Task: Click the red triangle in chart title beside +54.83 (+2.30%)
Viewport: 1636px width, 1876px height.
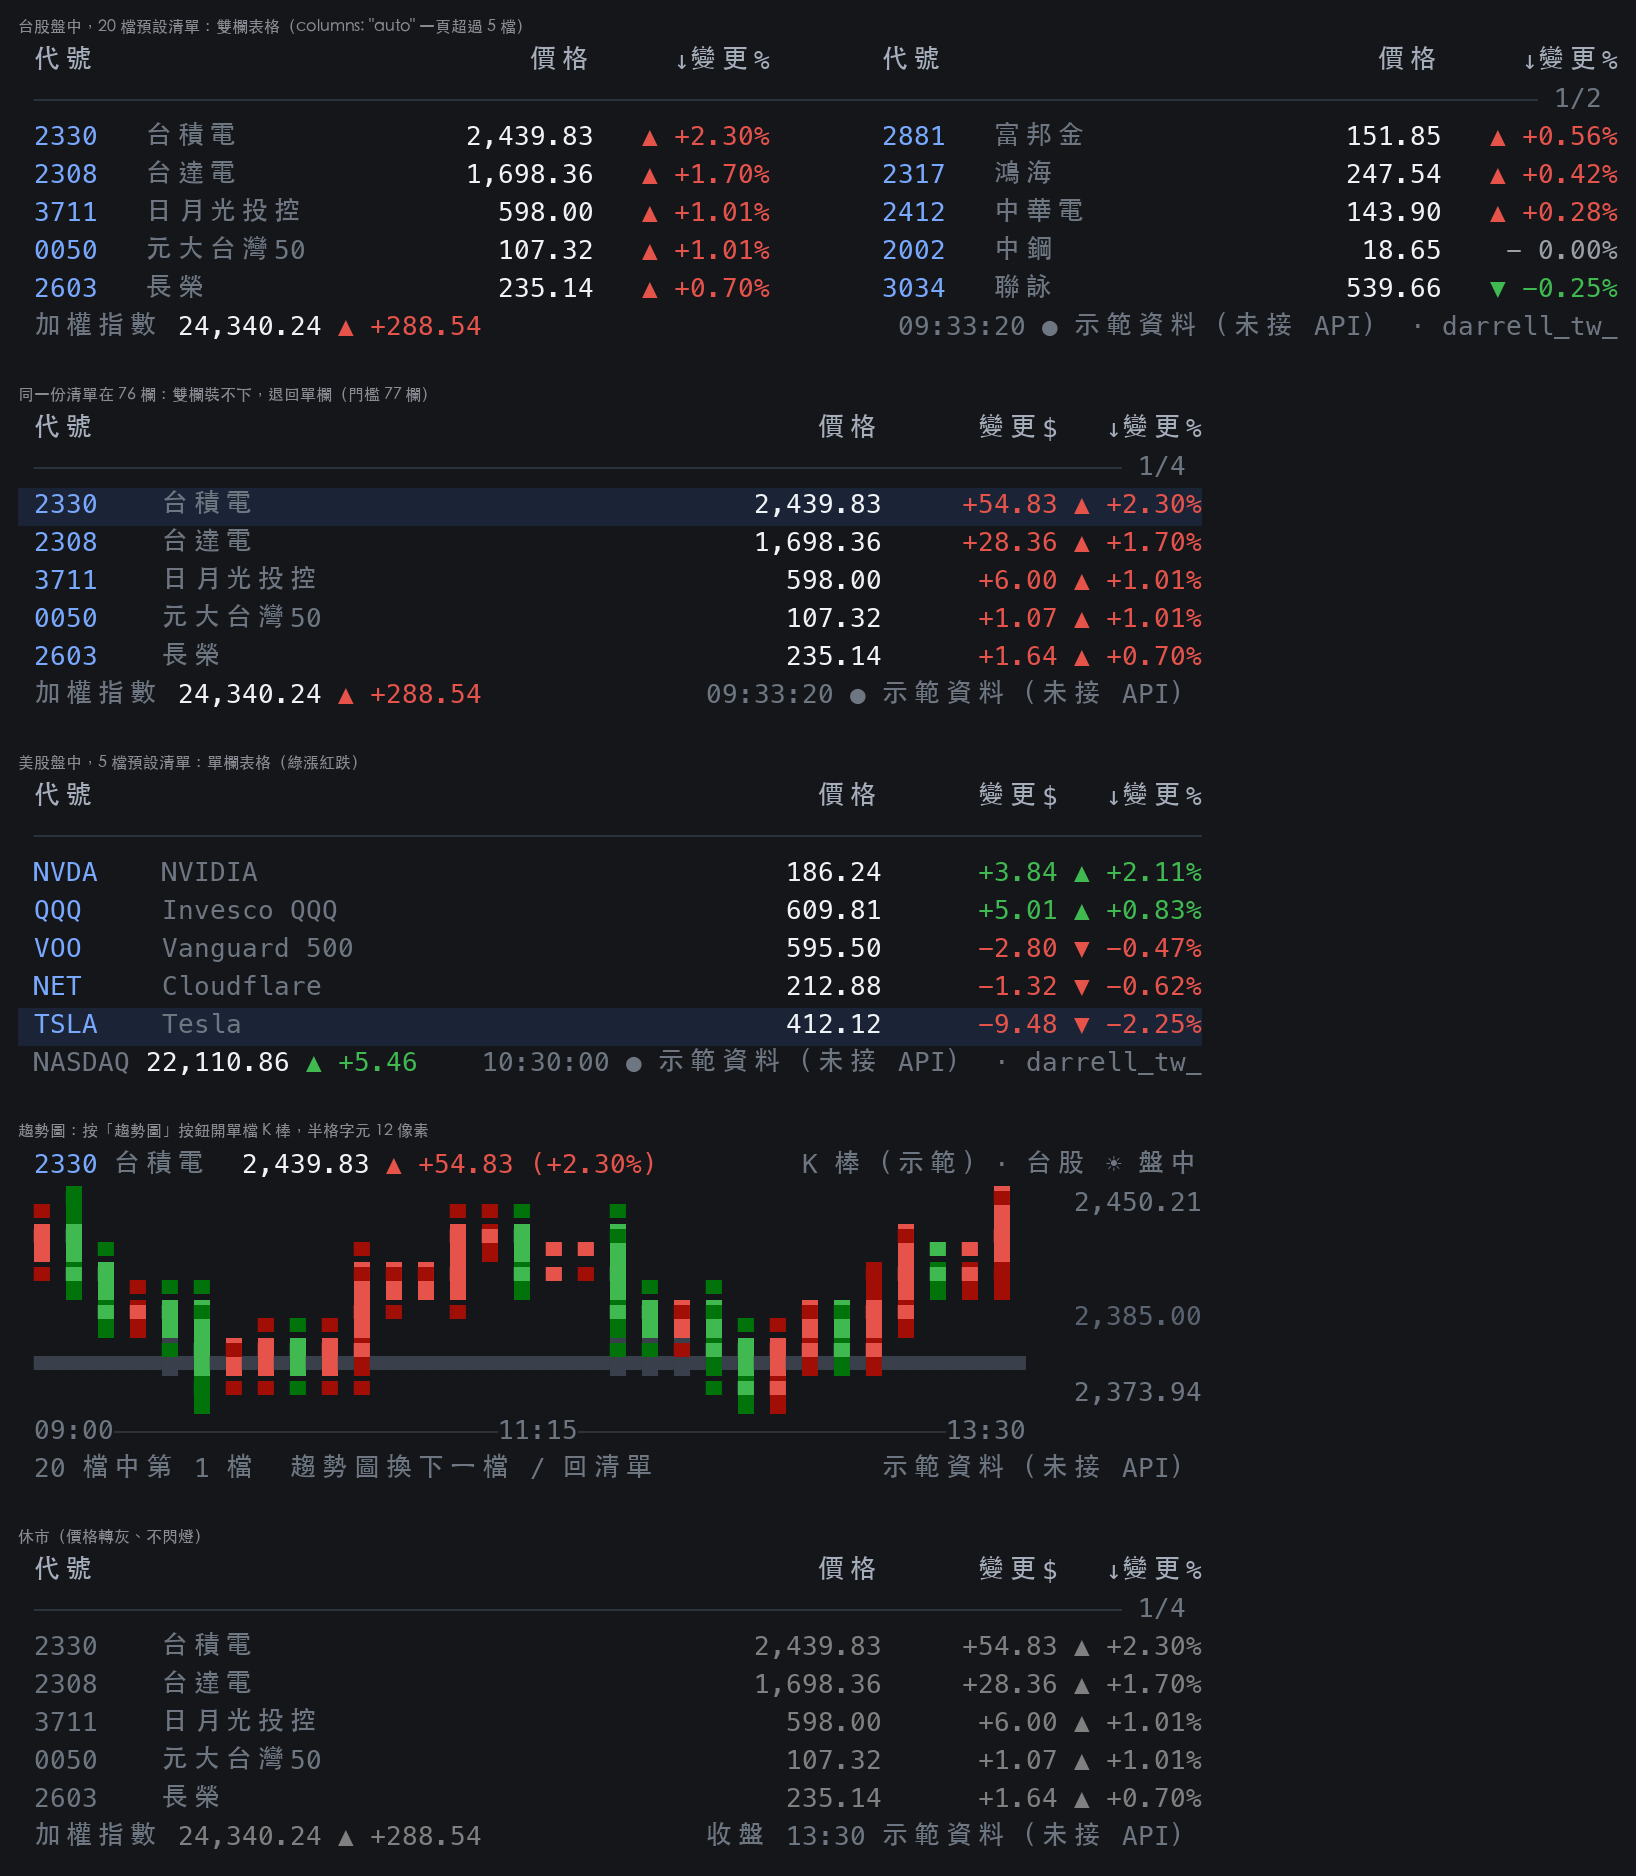Action: [393, 1165]
